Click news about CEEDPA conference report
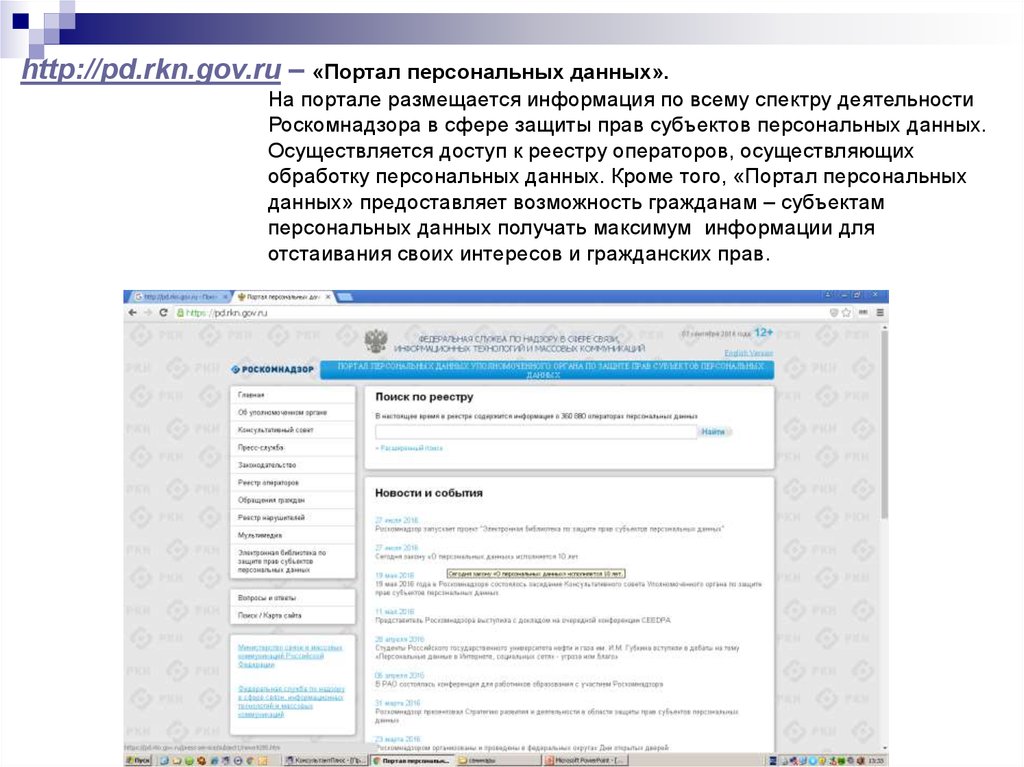The height and width of the screenshot is (767, 1024). 522,621
